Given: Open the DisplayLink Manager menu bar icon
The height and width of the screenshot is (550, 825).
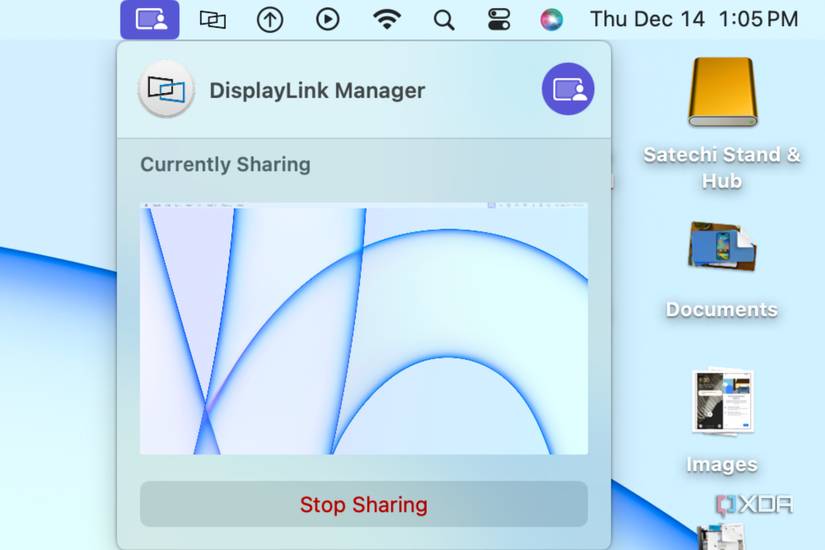Looking at the screenshot, I should [213, 20].
